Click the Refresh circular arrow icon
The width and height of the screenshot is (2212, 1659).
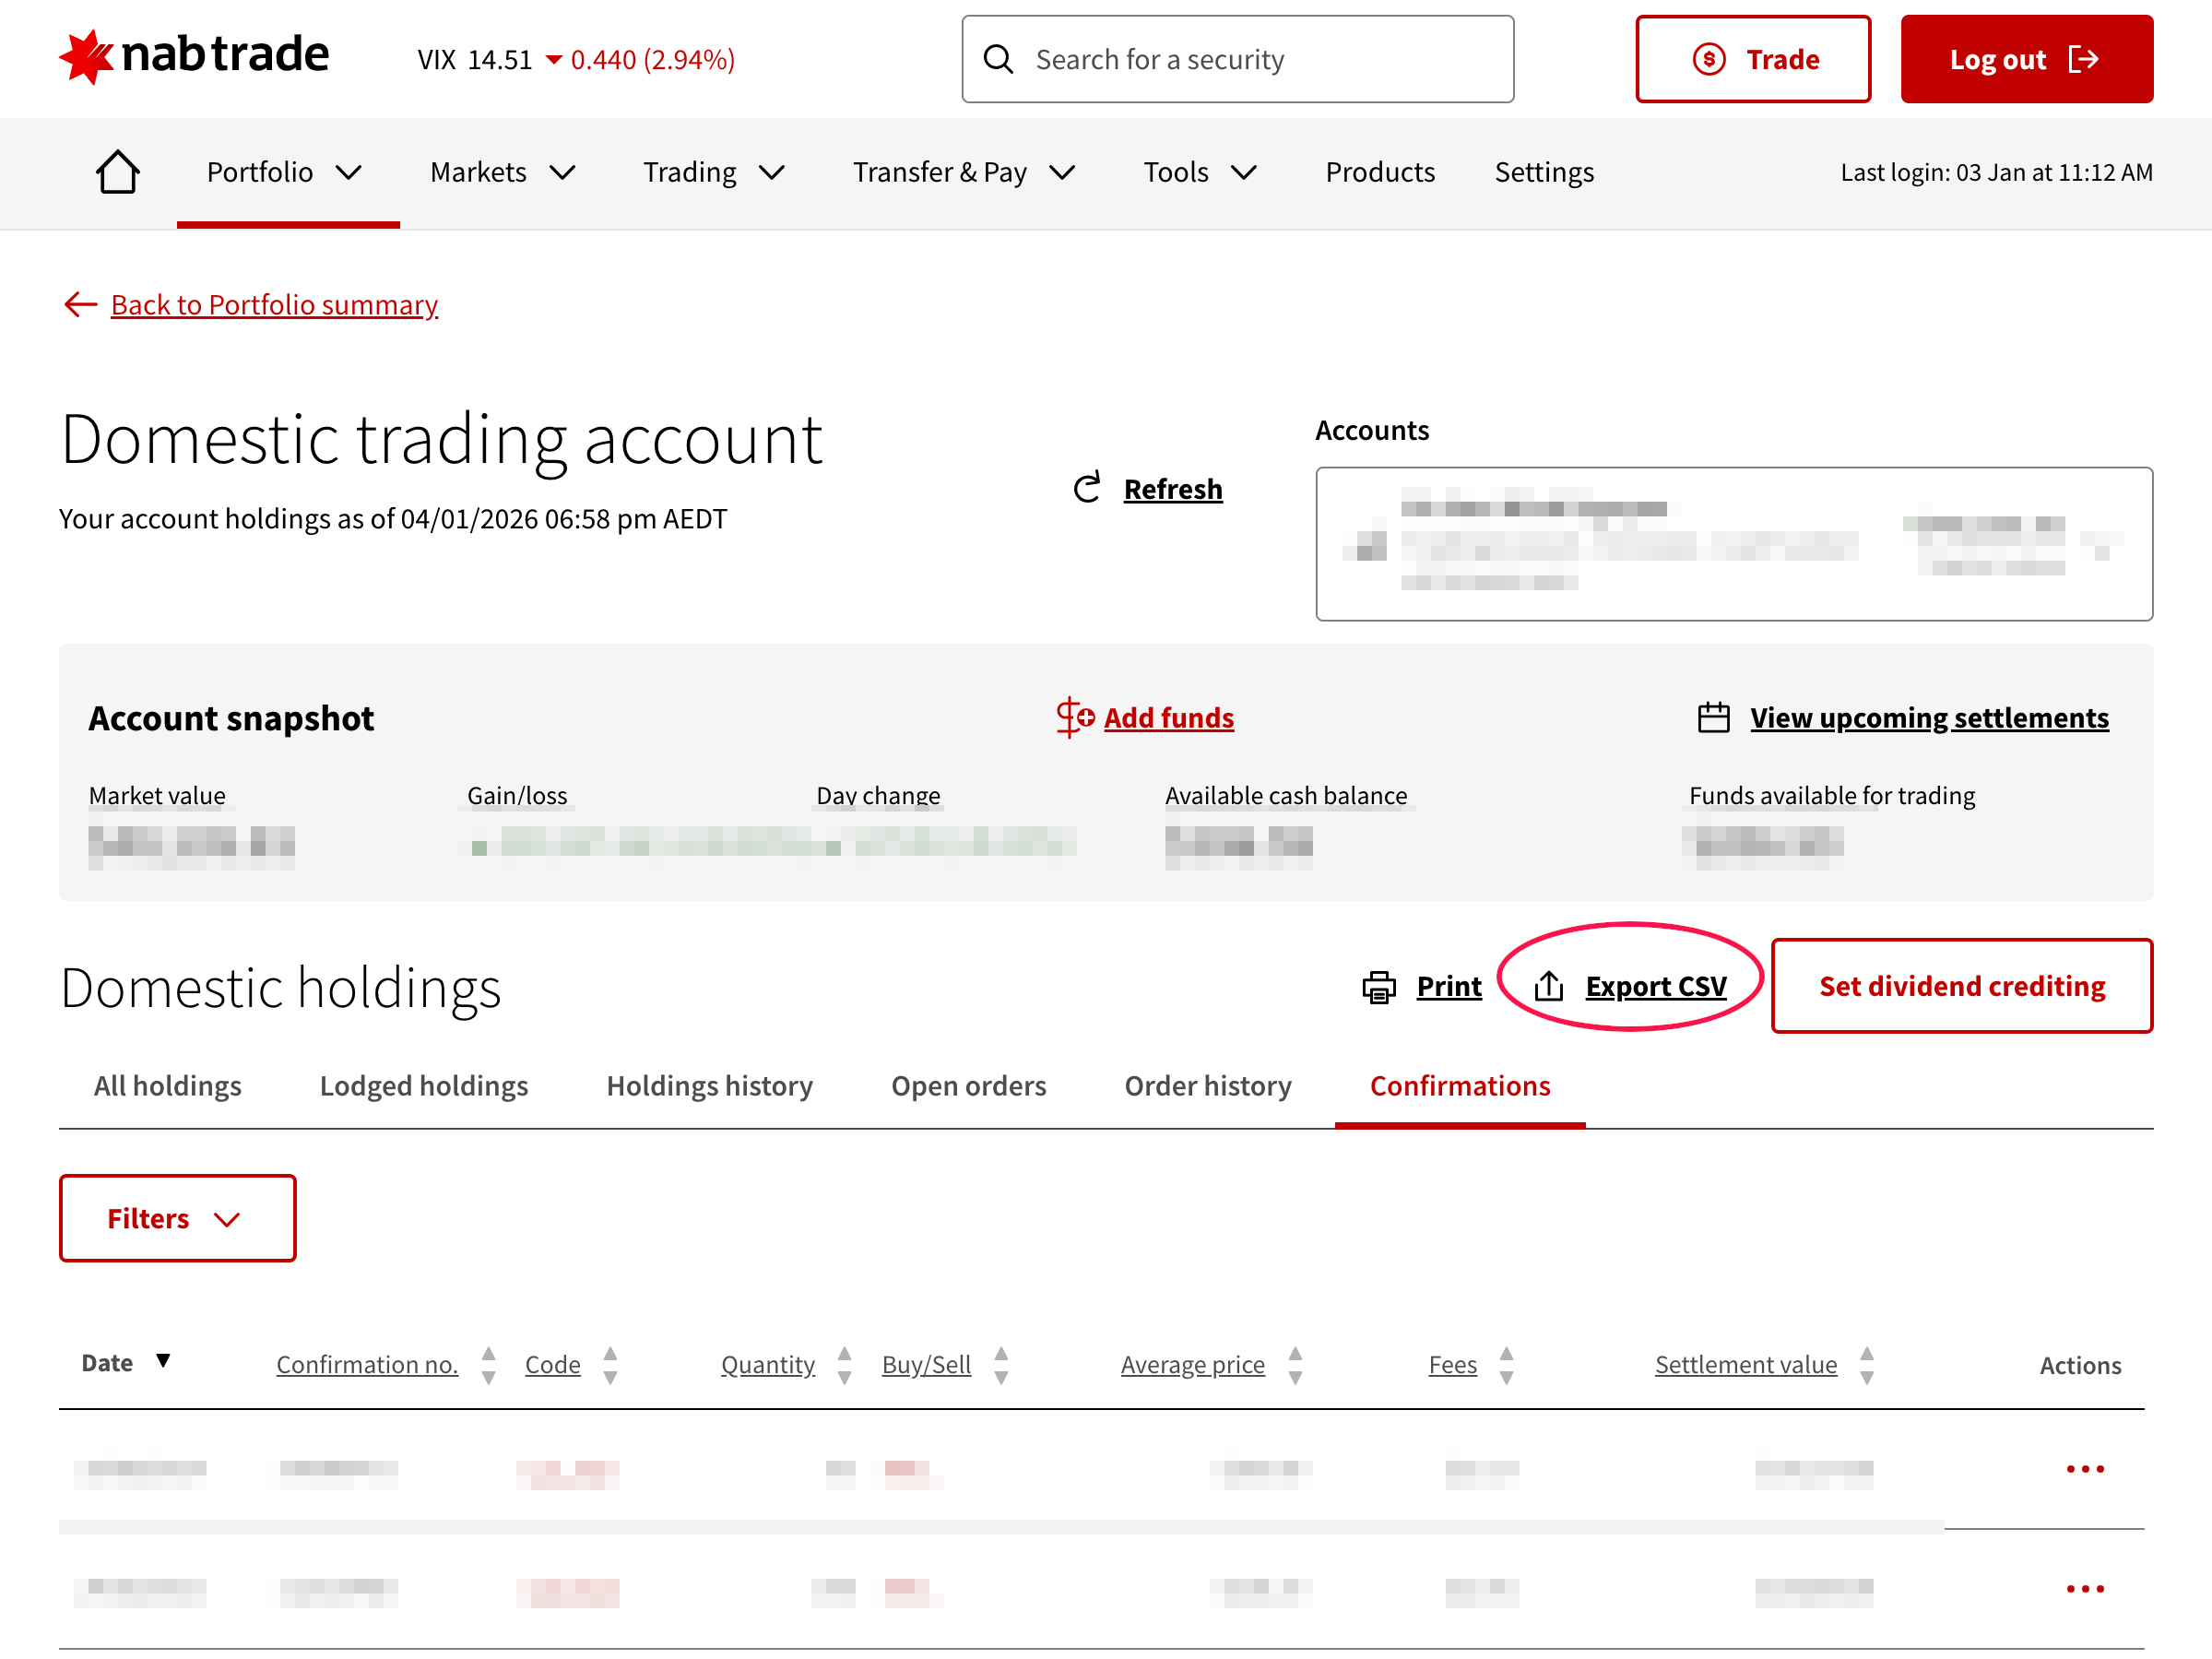tap(1087, 488)
